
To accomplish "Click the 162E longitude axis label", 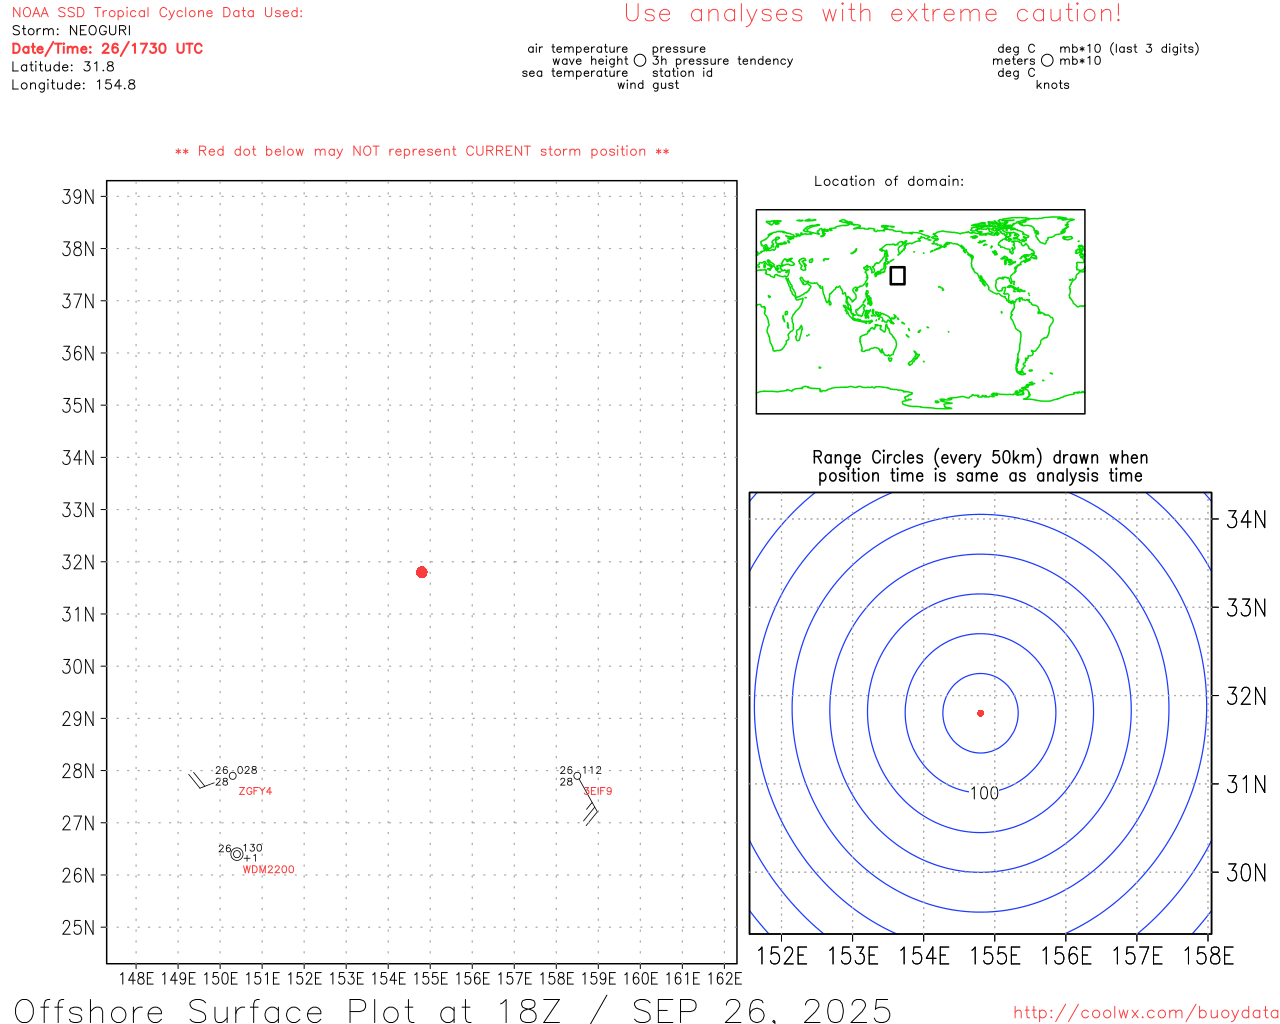I will (724, 978).
